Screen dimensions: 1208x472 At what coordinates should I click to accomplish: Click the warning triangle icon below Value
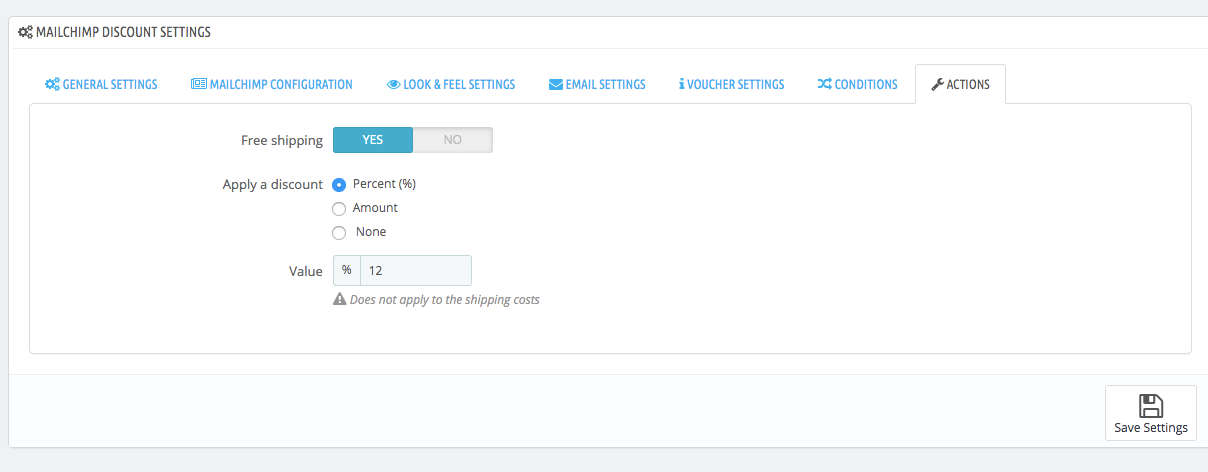tap(340, 300)
